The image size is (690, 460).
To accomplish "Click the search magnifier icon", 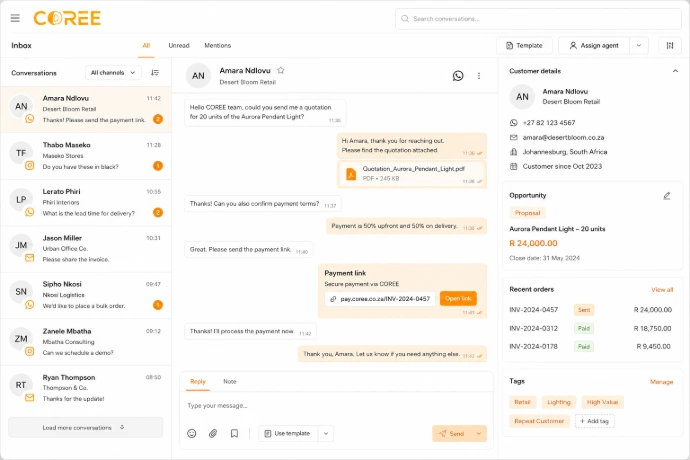I will click(405, 18).
